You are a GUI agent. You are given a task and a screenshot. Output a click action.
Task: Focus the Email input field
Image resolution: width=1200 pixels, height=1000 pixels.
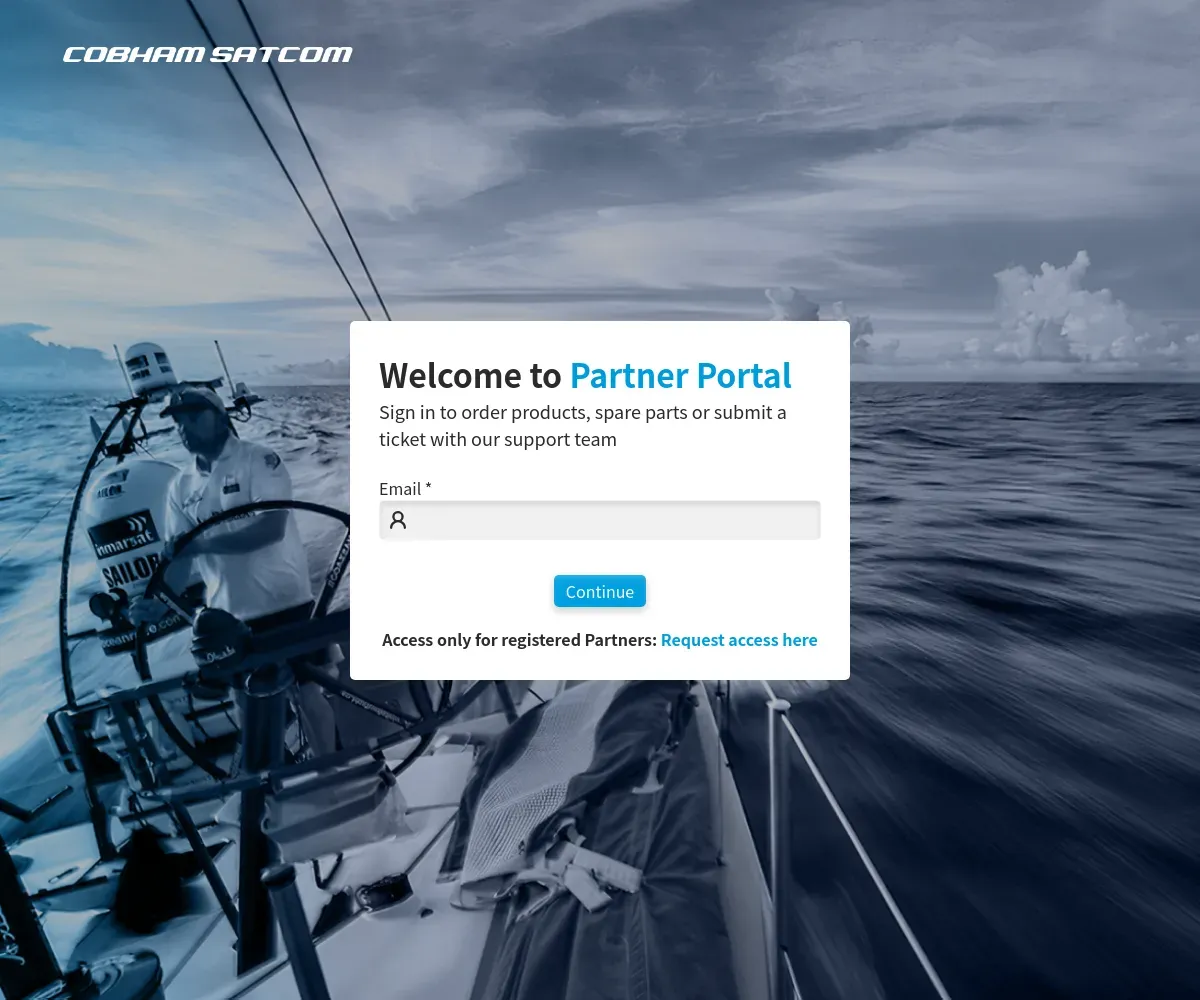pos(600,520)
